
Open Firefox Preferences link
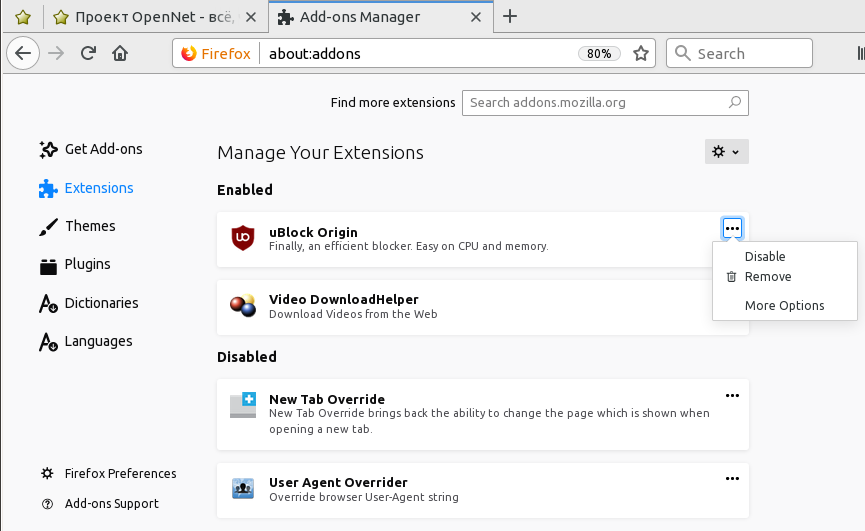(x=120, y=474)
